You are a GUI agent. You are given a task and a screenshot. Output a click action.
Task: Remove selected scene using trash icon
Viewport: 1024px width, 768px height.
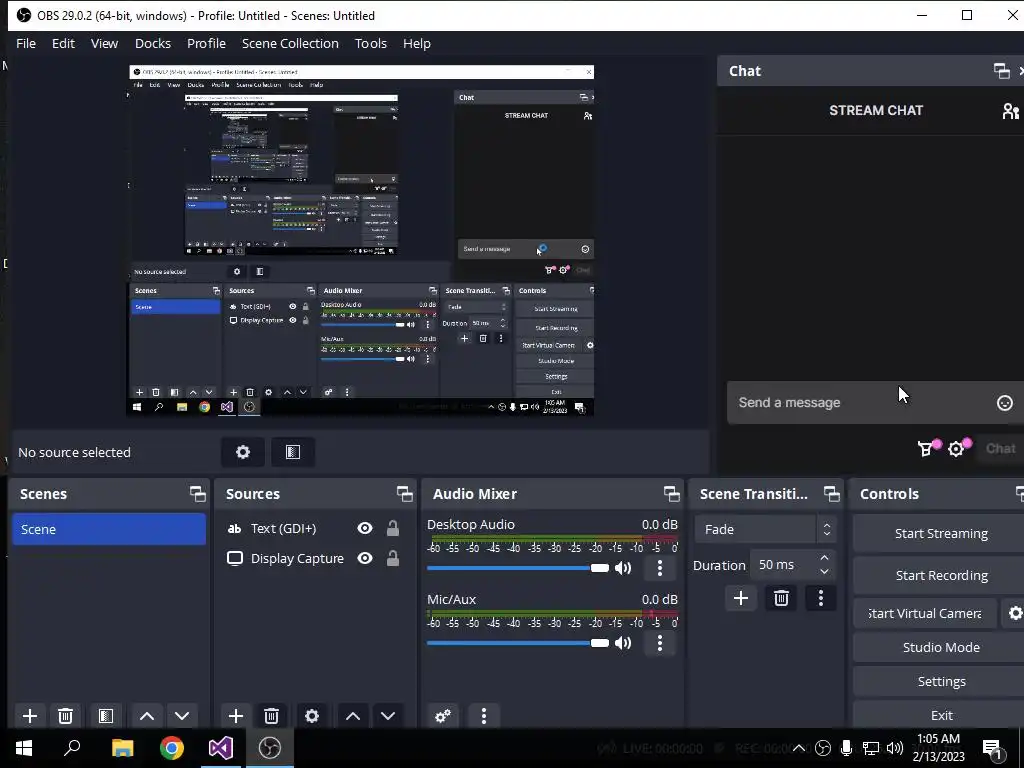pos(65,716)
